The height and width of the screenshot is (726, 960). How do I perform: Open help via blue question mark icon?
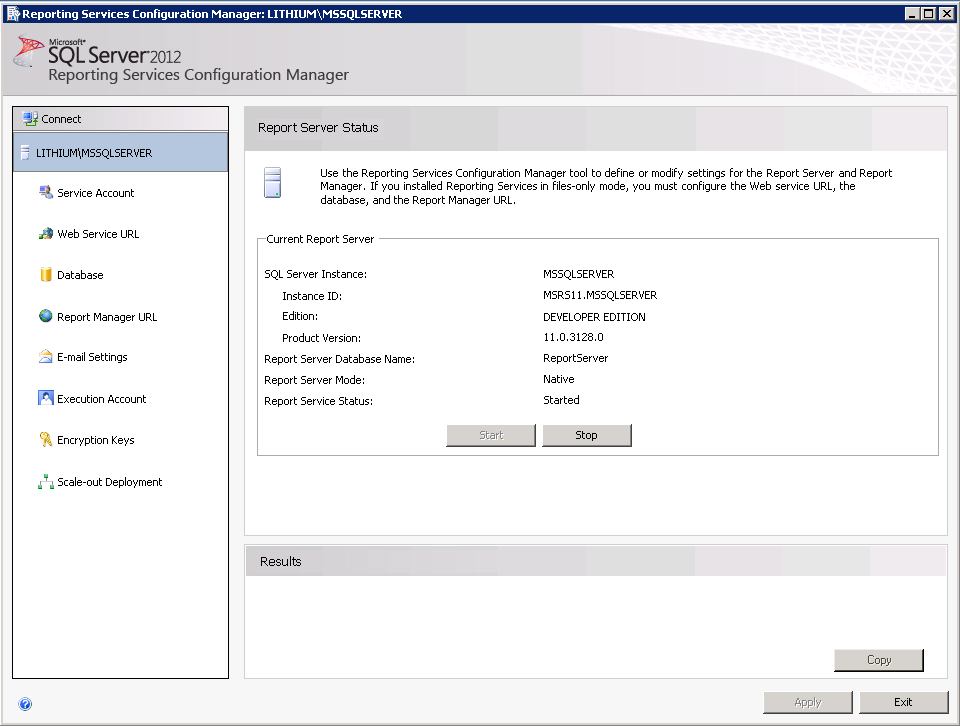25,704
